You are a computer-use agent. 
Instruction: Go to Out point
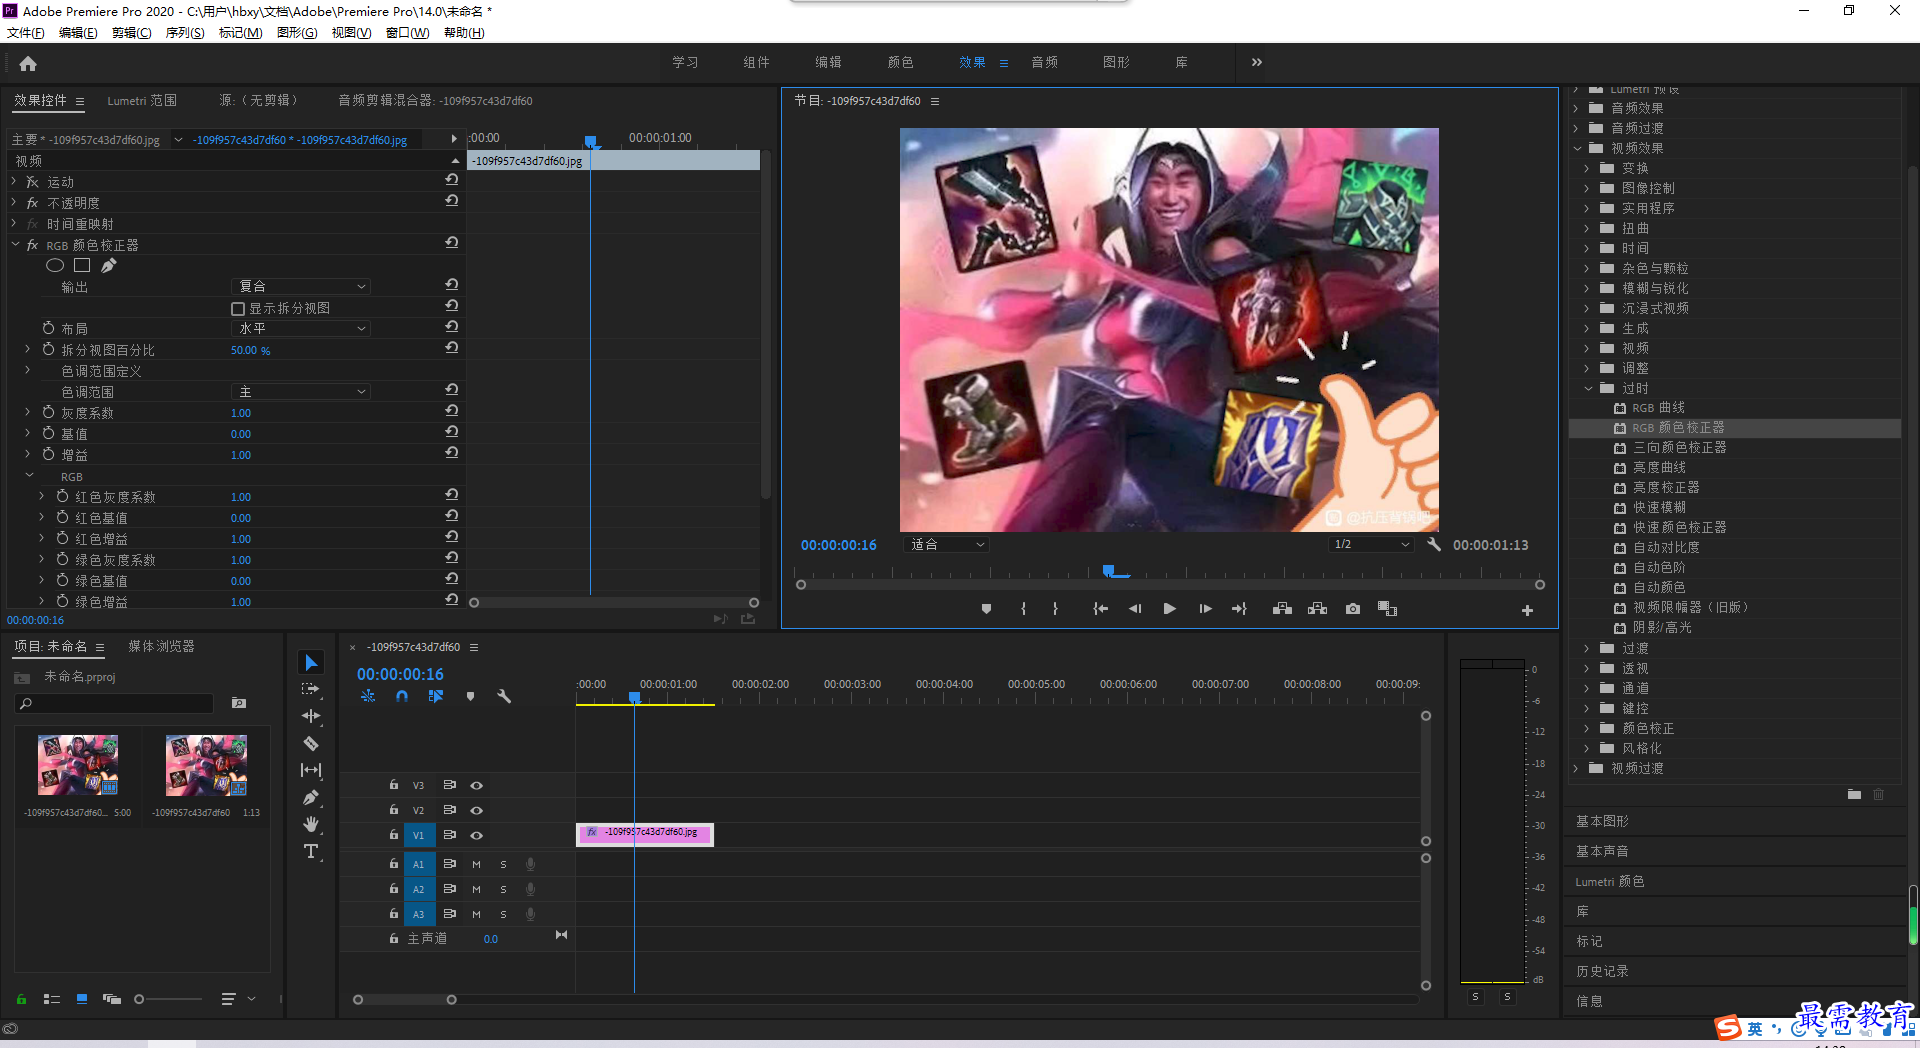tap(1239, 608)
